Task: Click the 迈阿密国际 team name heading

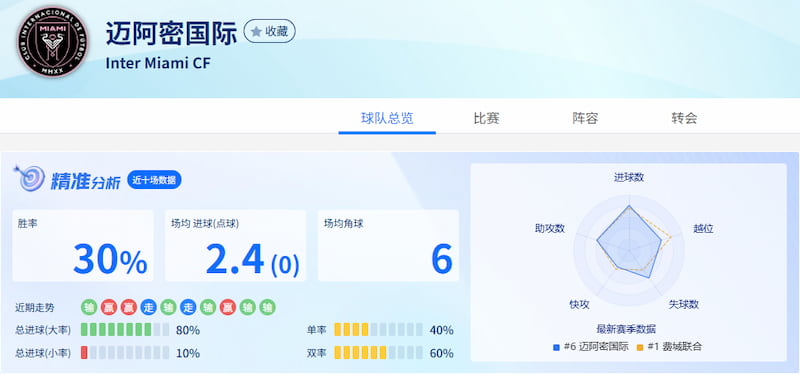Action: pyautogui.click(x=171, y=34)
